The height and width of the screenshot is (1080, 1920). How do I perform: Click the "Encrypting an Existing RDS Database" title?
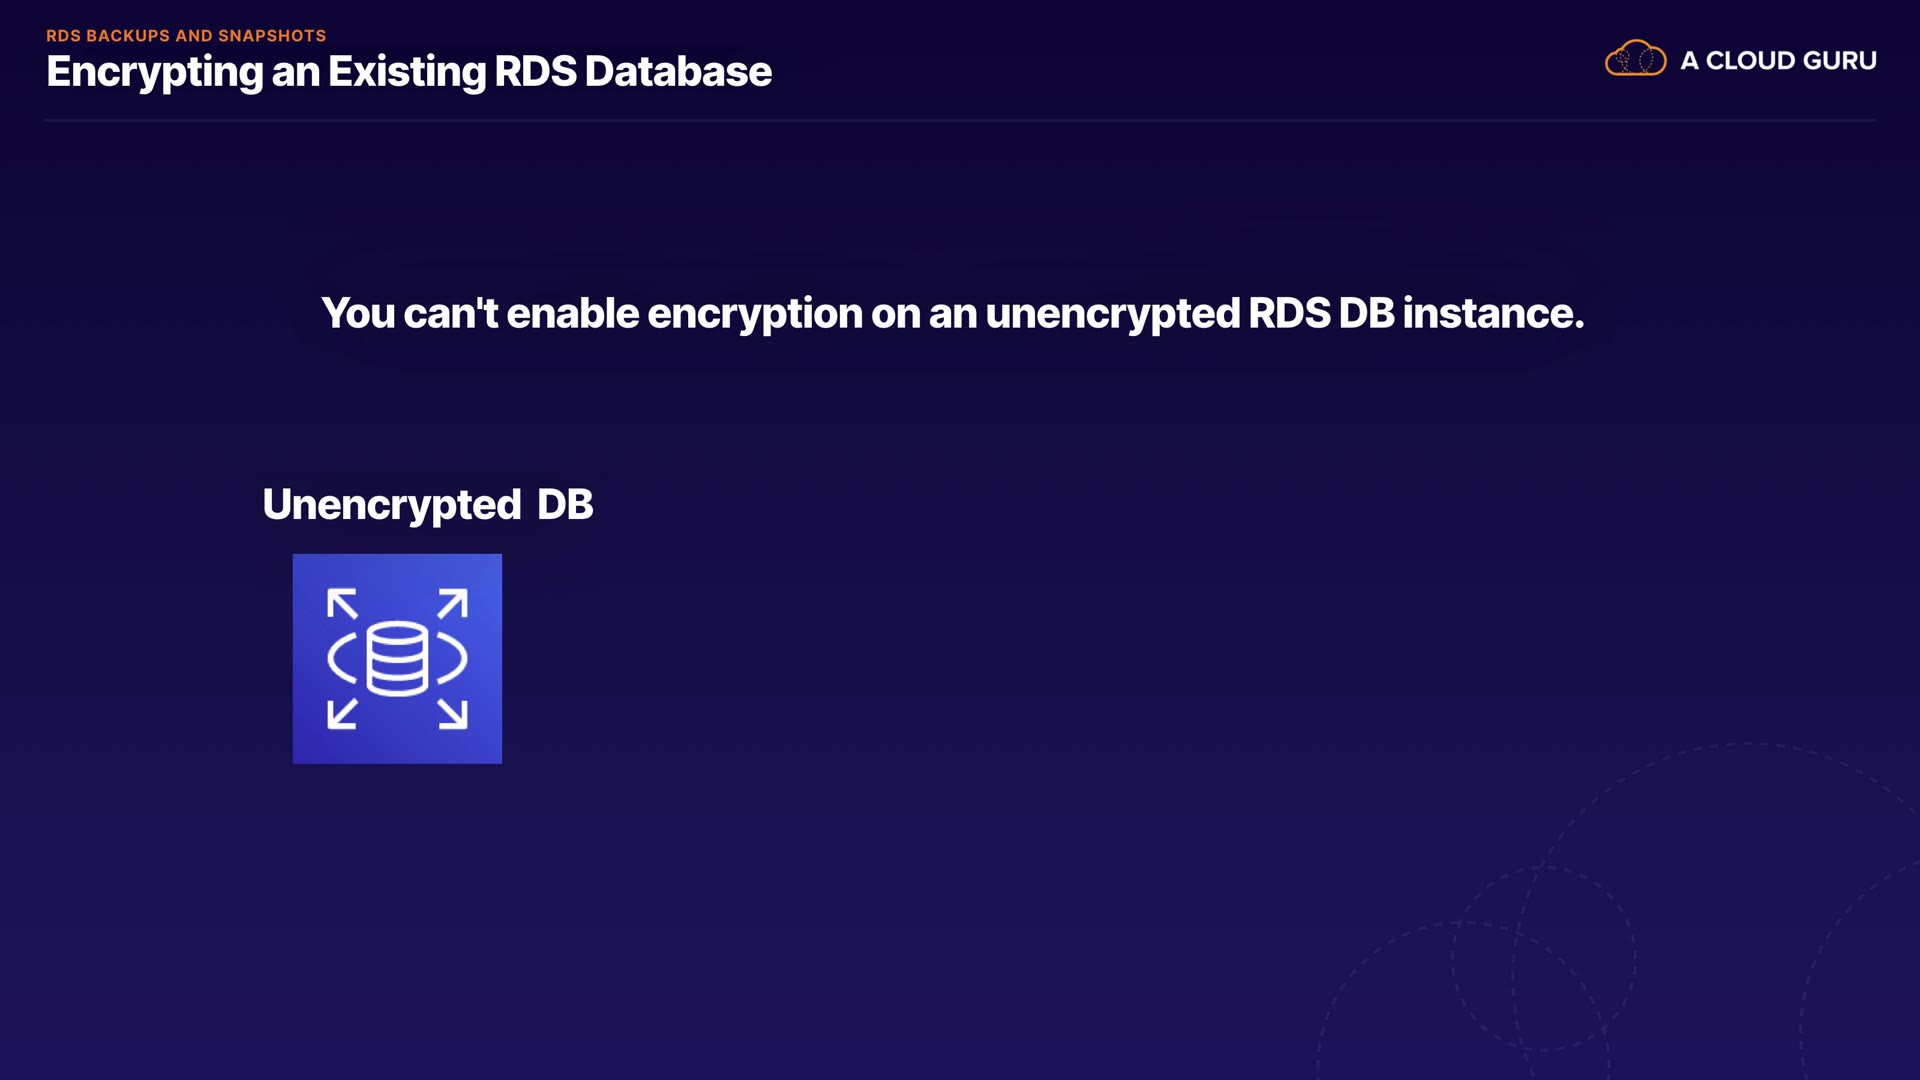click(408, 72)
